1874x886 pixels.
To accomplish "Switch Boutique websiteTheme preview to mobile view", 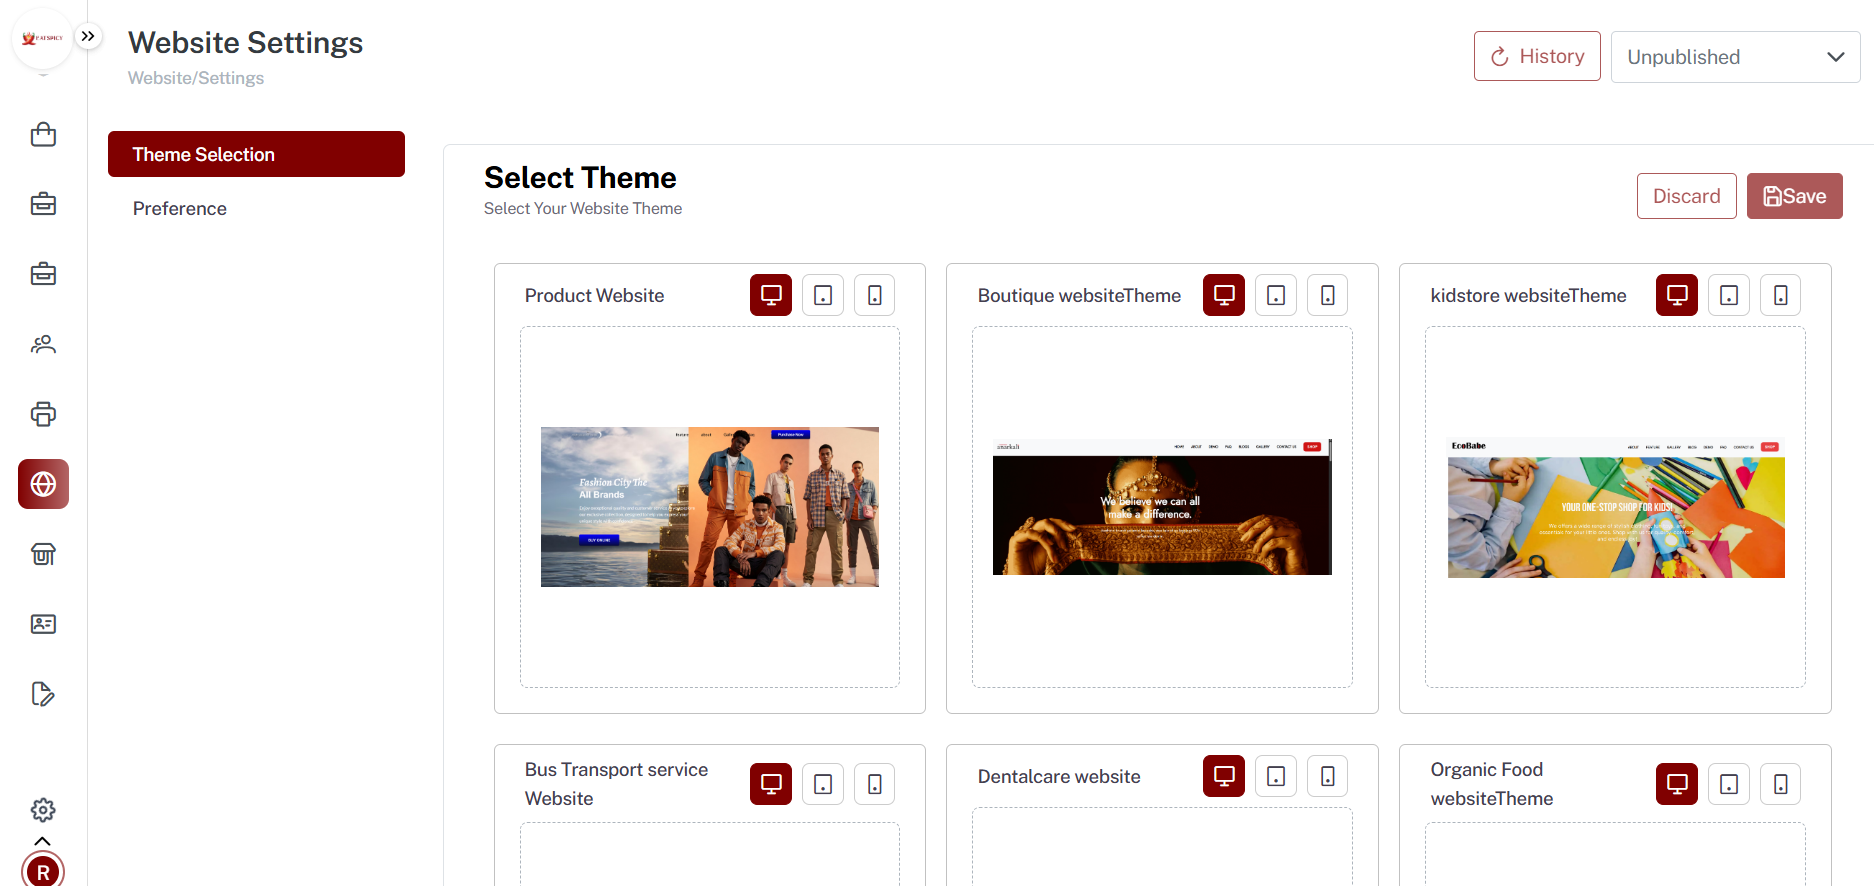I will pyautogui.click(x=1328, y=295).
